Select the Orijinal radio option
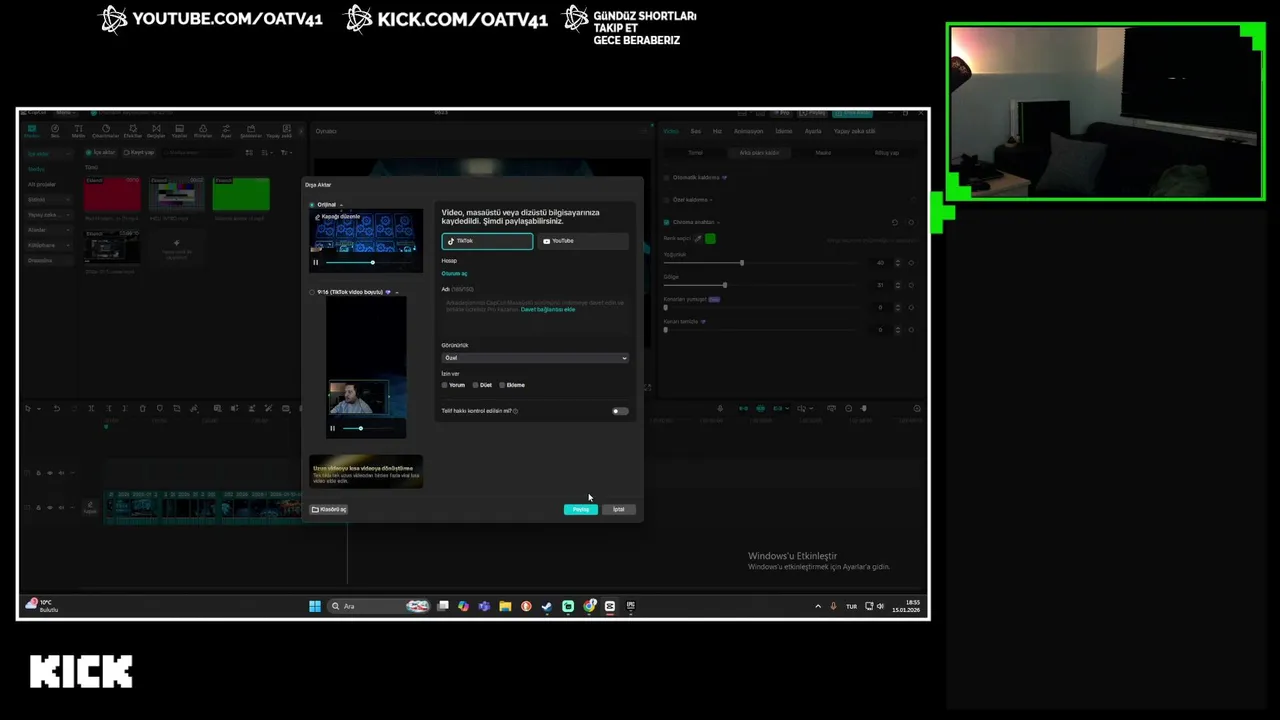Screen dimensions: 1280x720 tap(312, 205)
